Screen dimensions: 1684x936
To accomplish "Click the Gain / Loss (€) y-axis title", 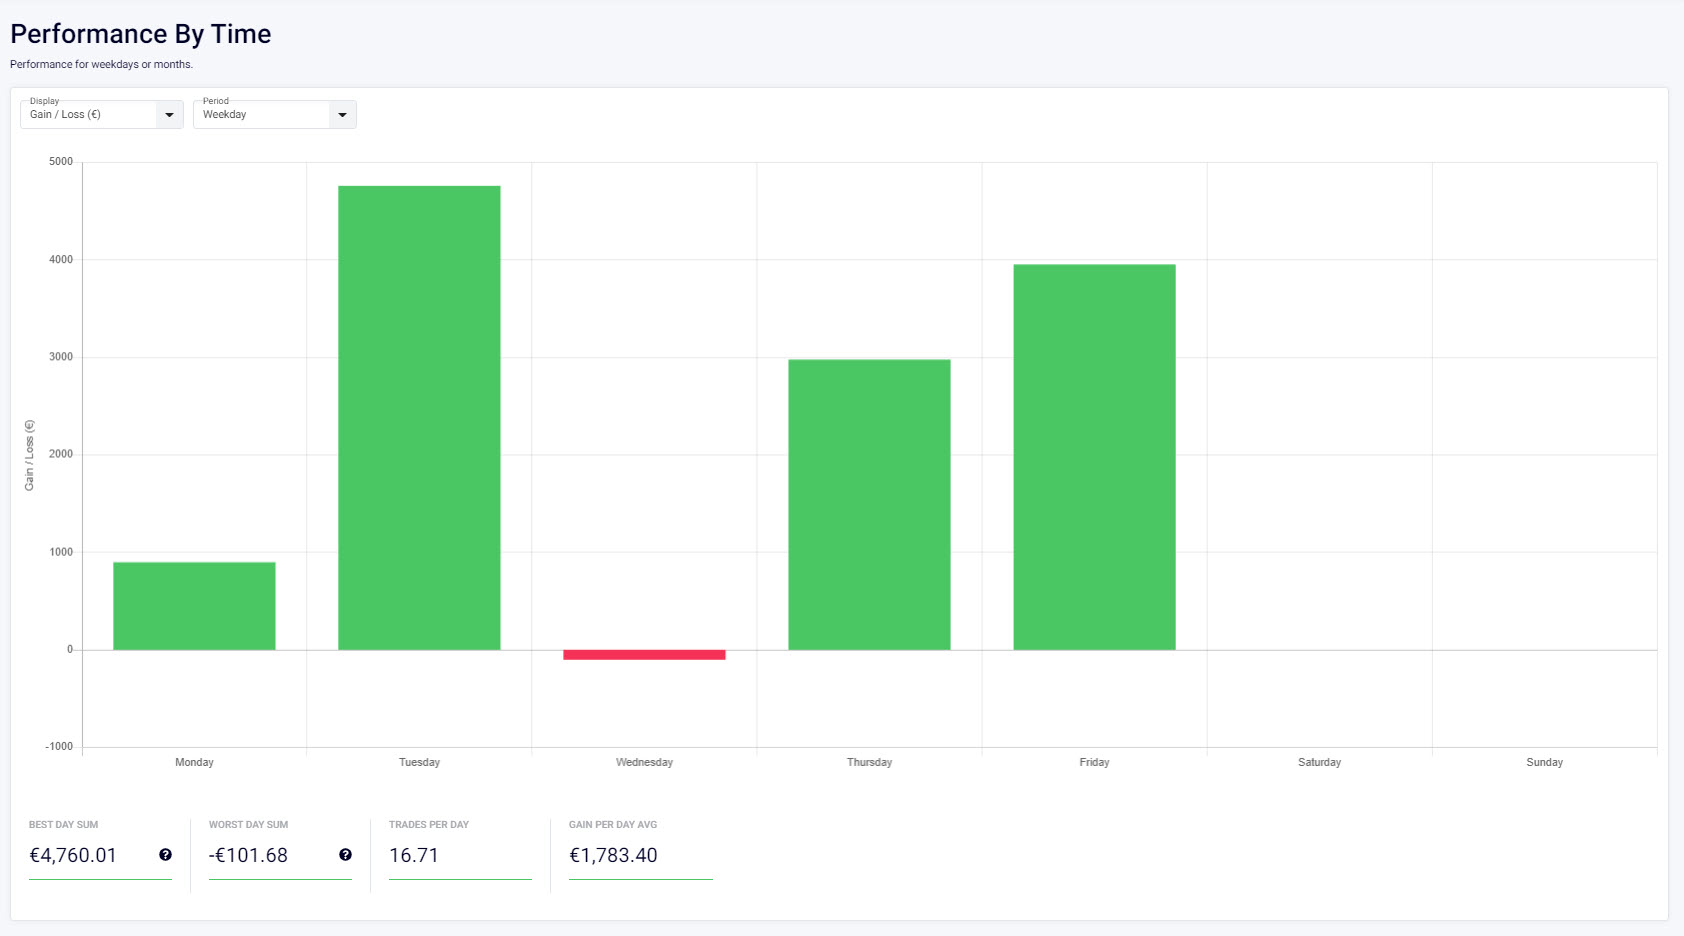I will coord(29,455).
